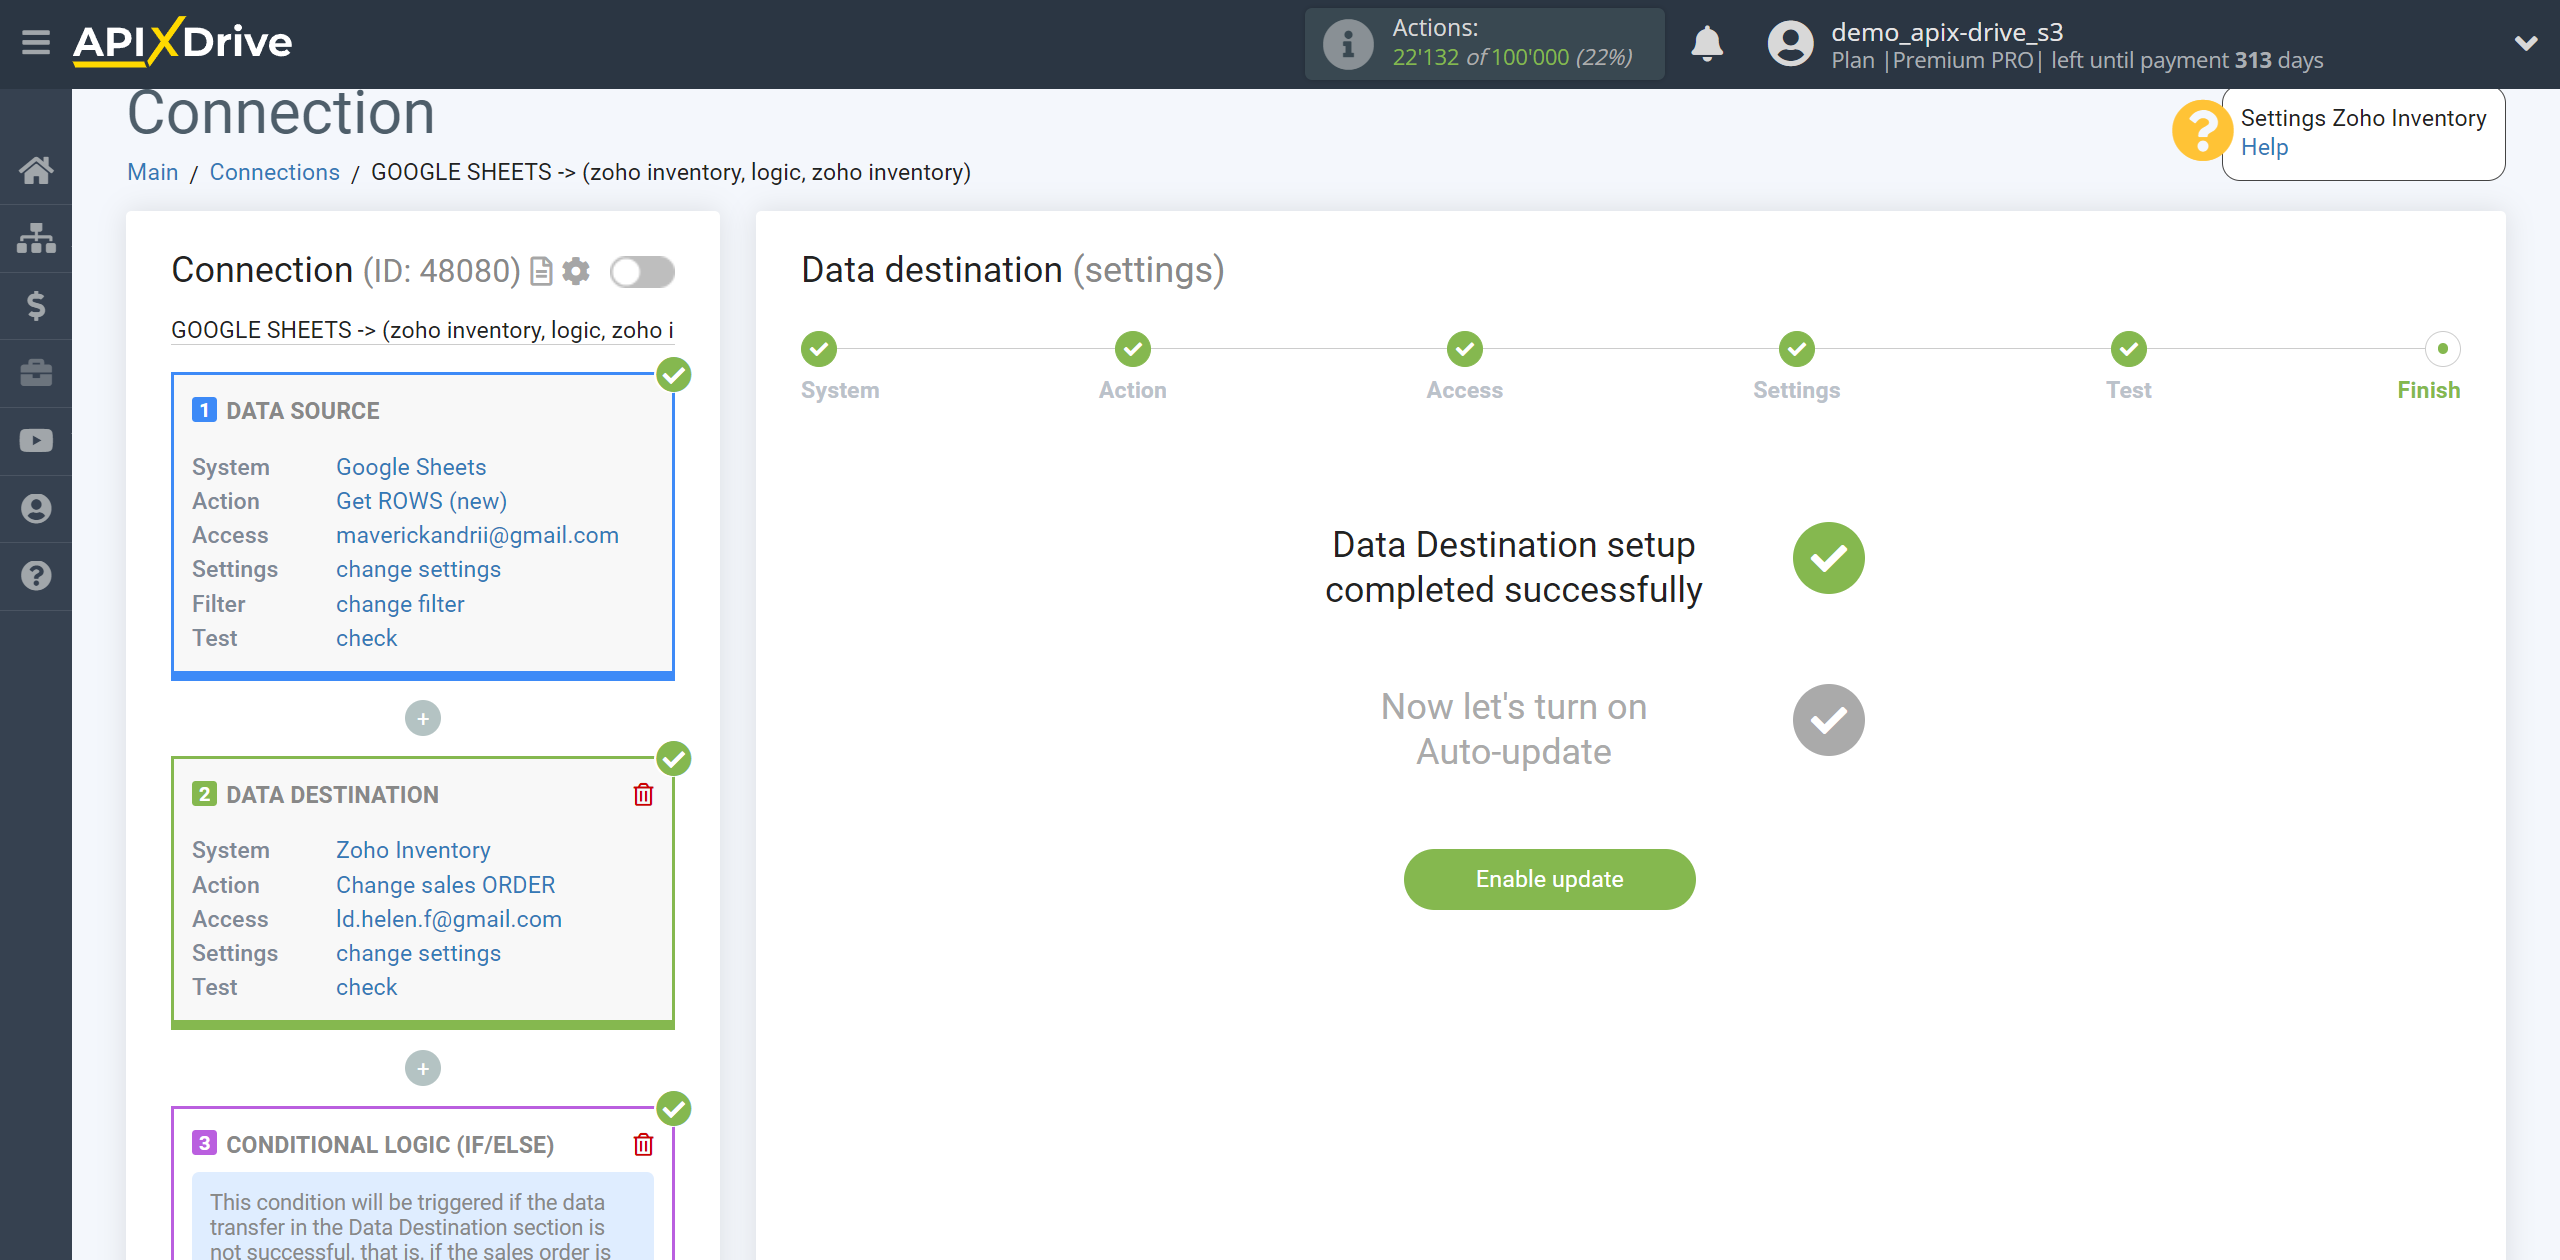This screenshot has width=2560, height=1260.
Task: Click the grey Auto-update checkmark
Action: pos(1828,720)
